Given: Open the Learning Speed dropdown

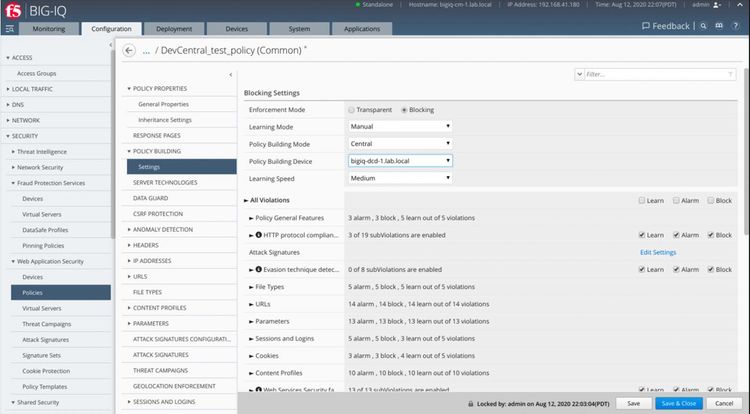Looking at the screenshot, I should point(400,178).
